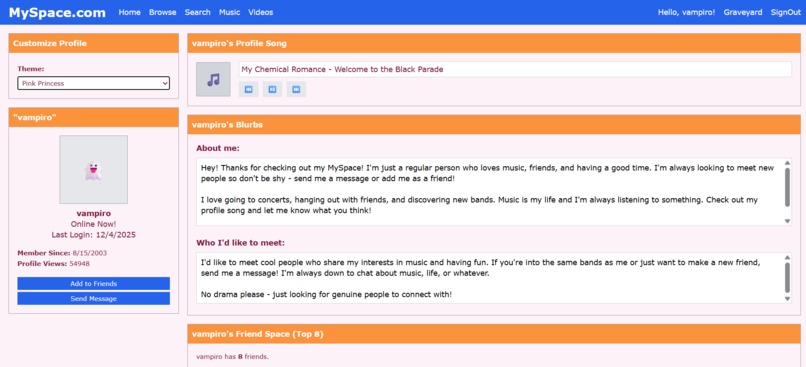The image size is (806, 367).
Task: Click the About me scrollbar up arrow
Action: [x=787, y=163]
